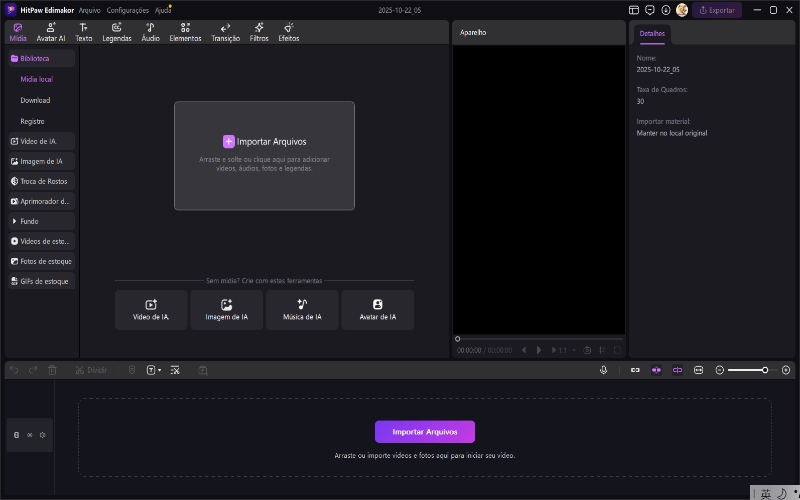Screen dimensions: 800x500
Task: Open the Áudio tab
Action: [x=151, y=32]
